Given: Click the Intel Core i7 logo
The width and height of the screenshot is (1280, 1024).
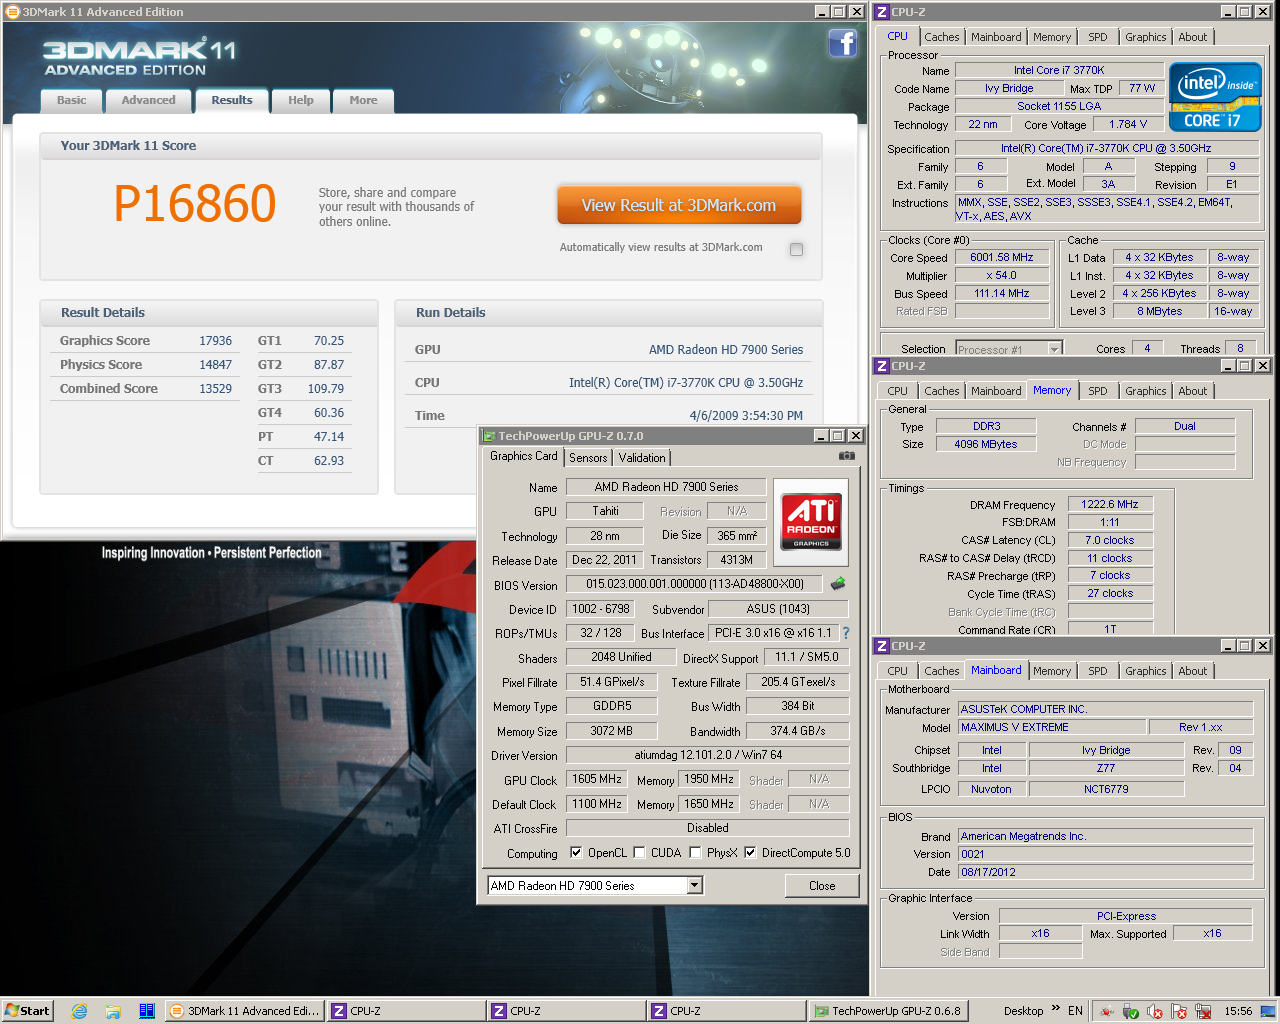Looking at the screenshot, I should point(1215,97).
